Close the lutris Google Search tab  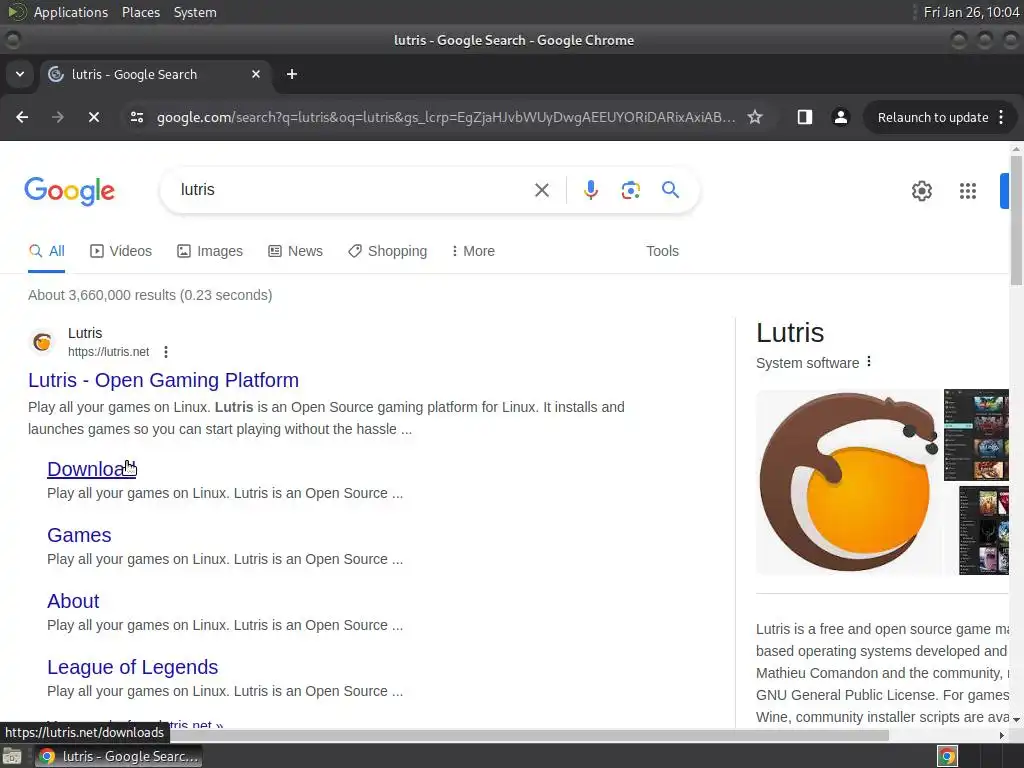coord(256,74)
